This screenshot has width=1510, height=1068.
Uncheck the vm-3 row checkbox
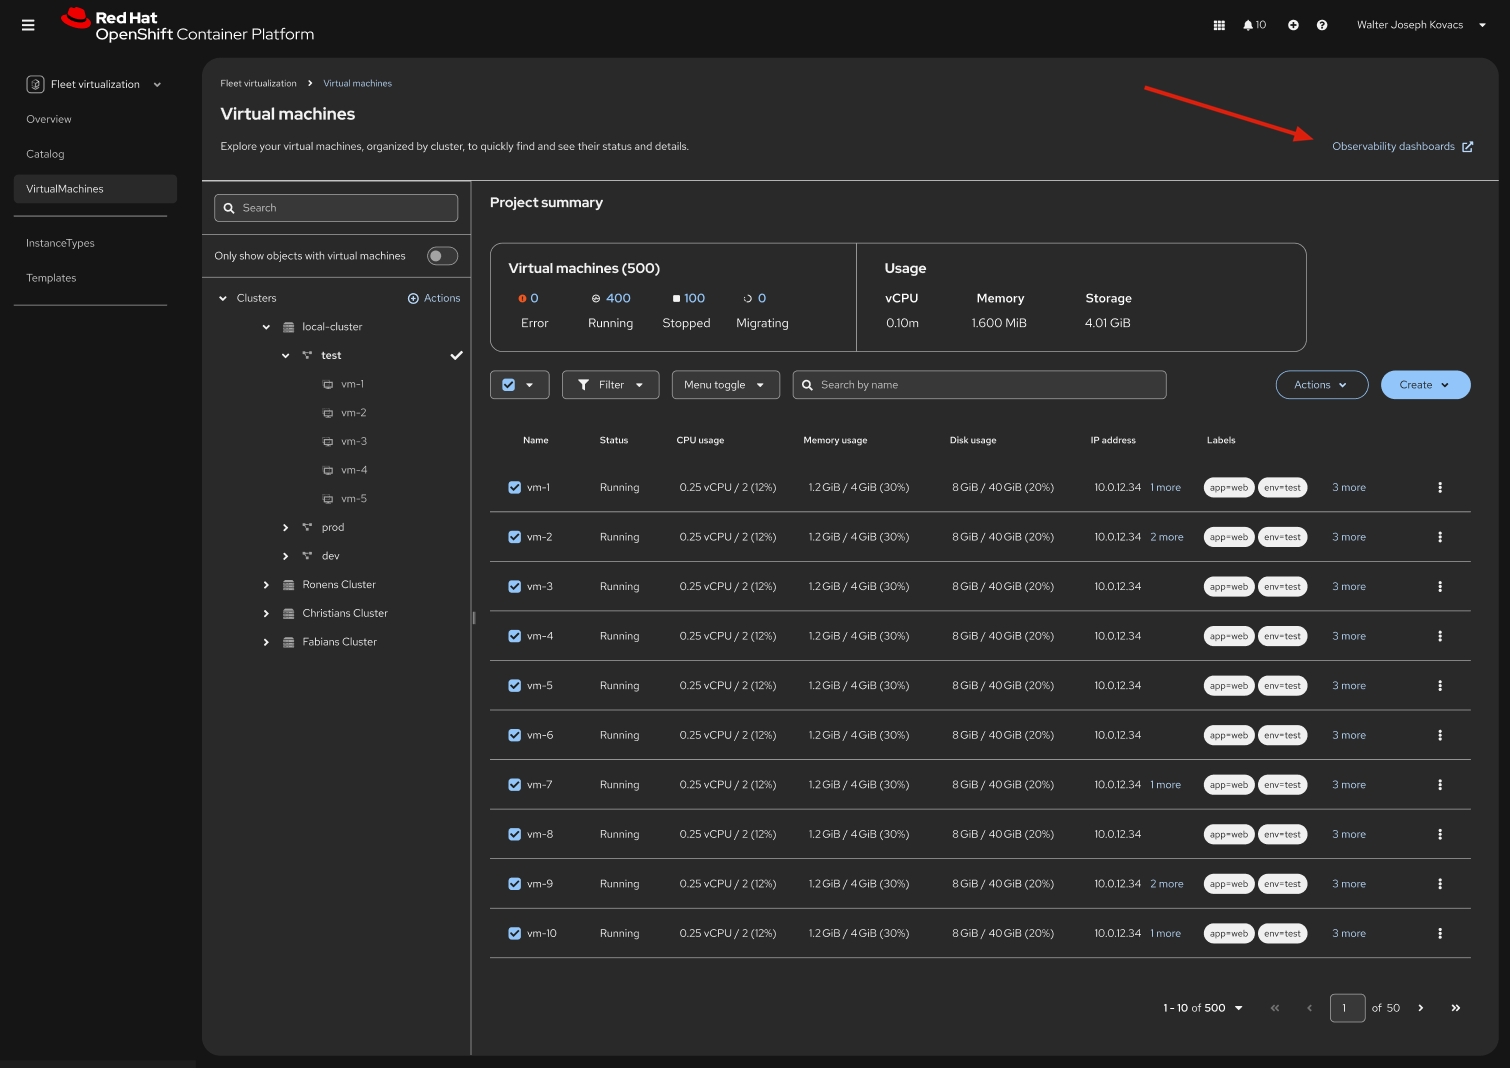(x=514, y=587)
